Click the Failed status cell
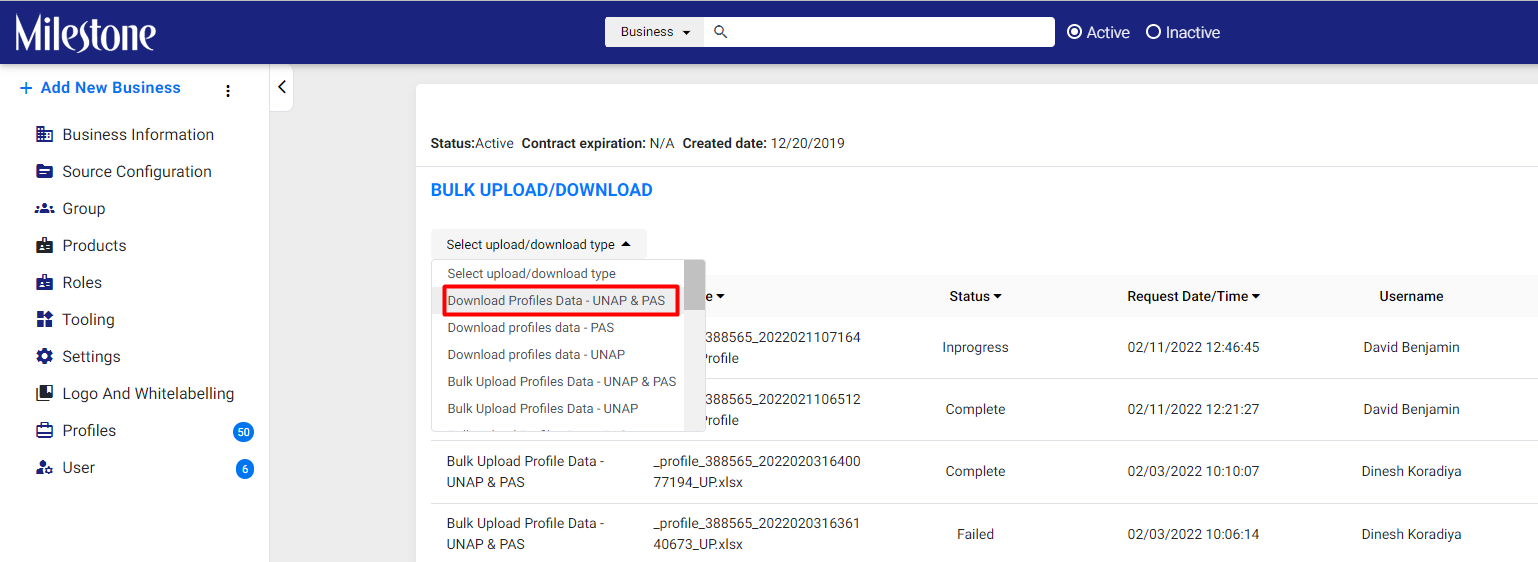 [x=975, y=534]
